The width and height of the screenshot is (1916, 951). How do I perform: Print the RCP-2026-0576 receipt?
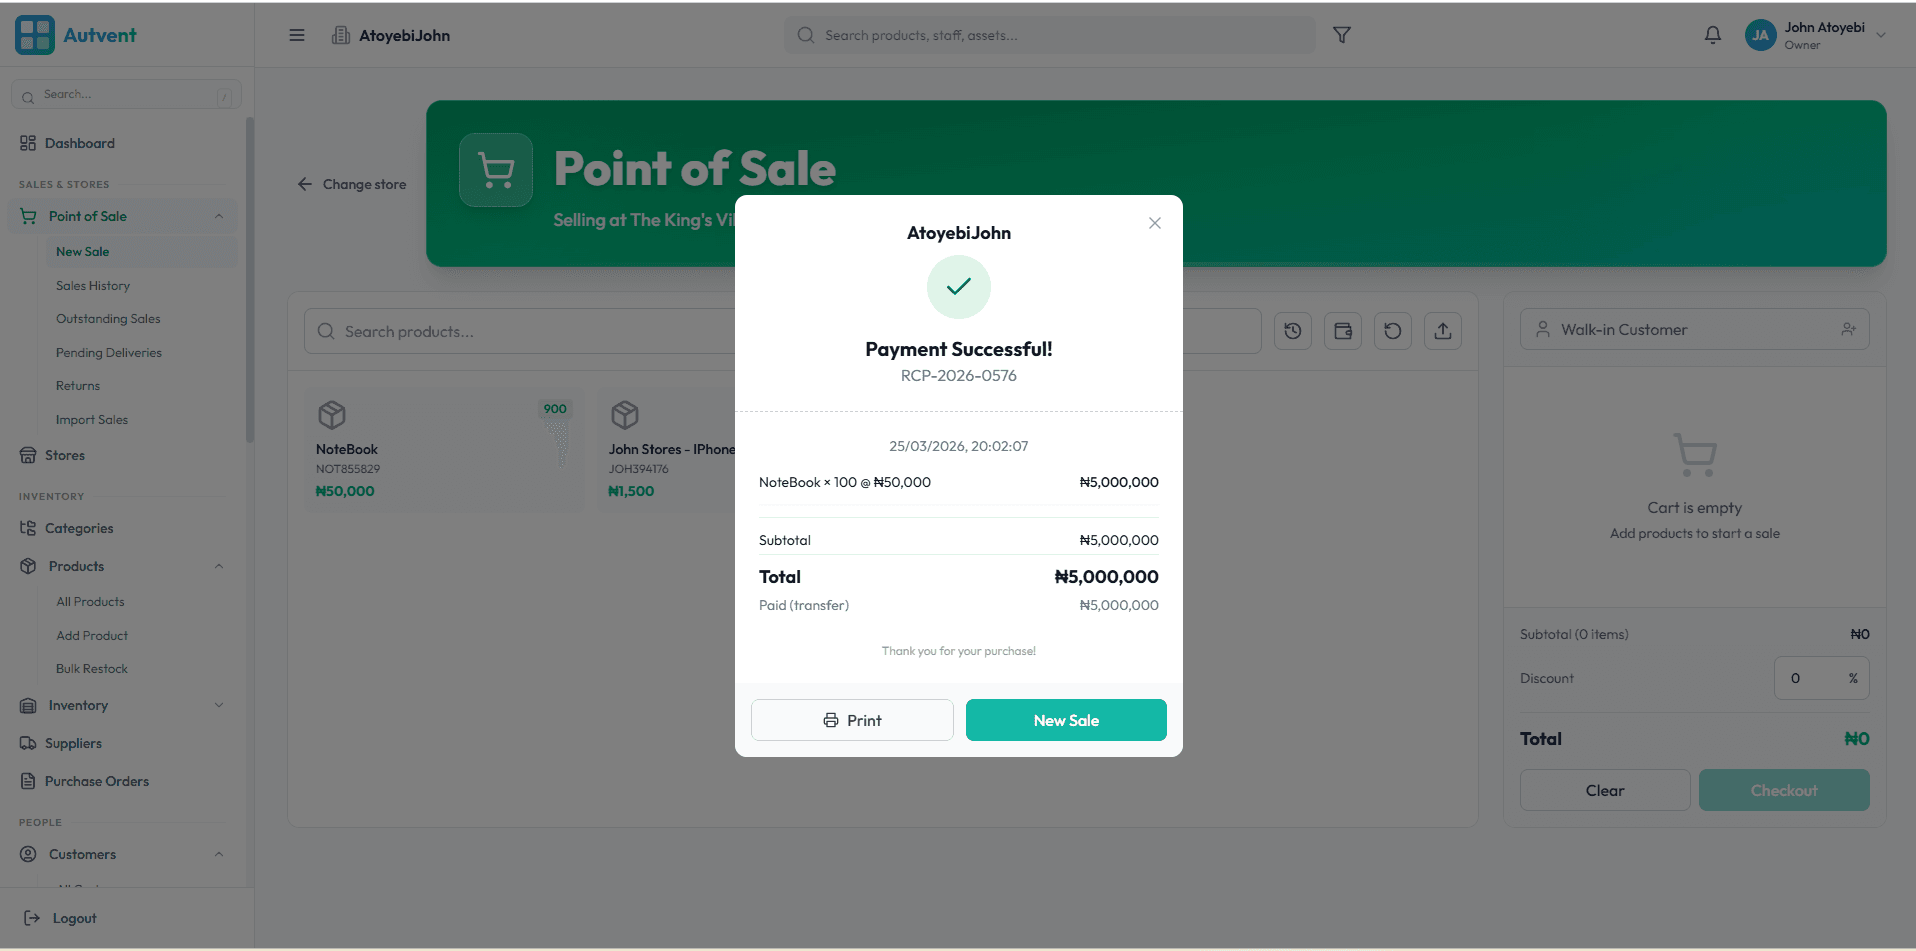click(851, 719)
